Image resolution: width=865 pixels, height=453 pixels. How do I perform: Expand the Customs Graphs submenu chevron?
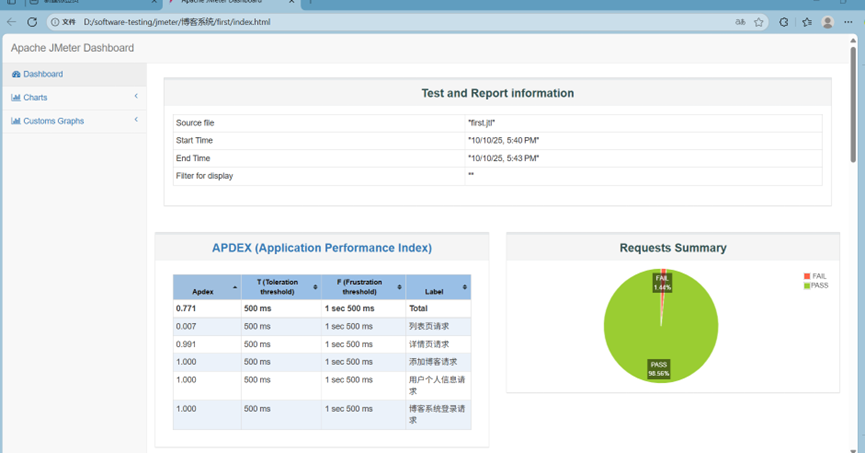click(136, 119)
